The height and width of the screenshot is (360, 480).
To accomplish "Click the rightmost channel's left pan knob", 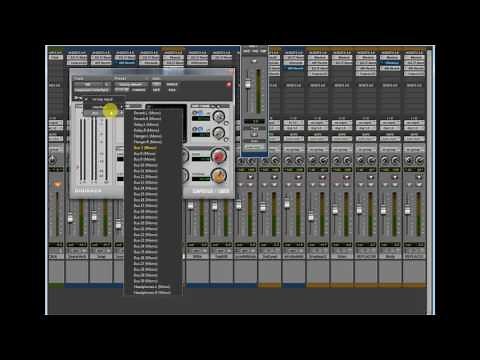I will [x=409, y=160].
